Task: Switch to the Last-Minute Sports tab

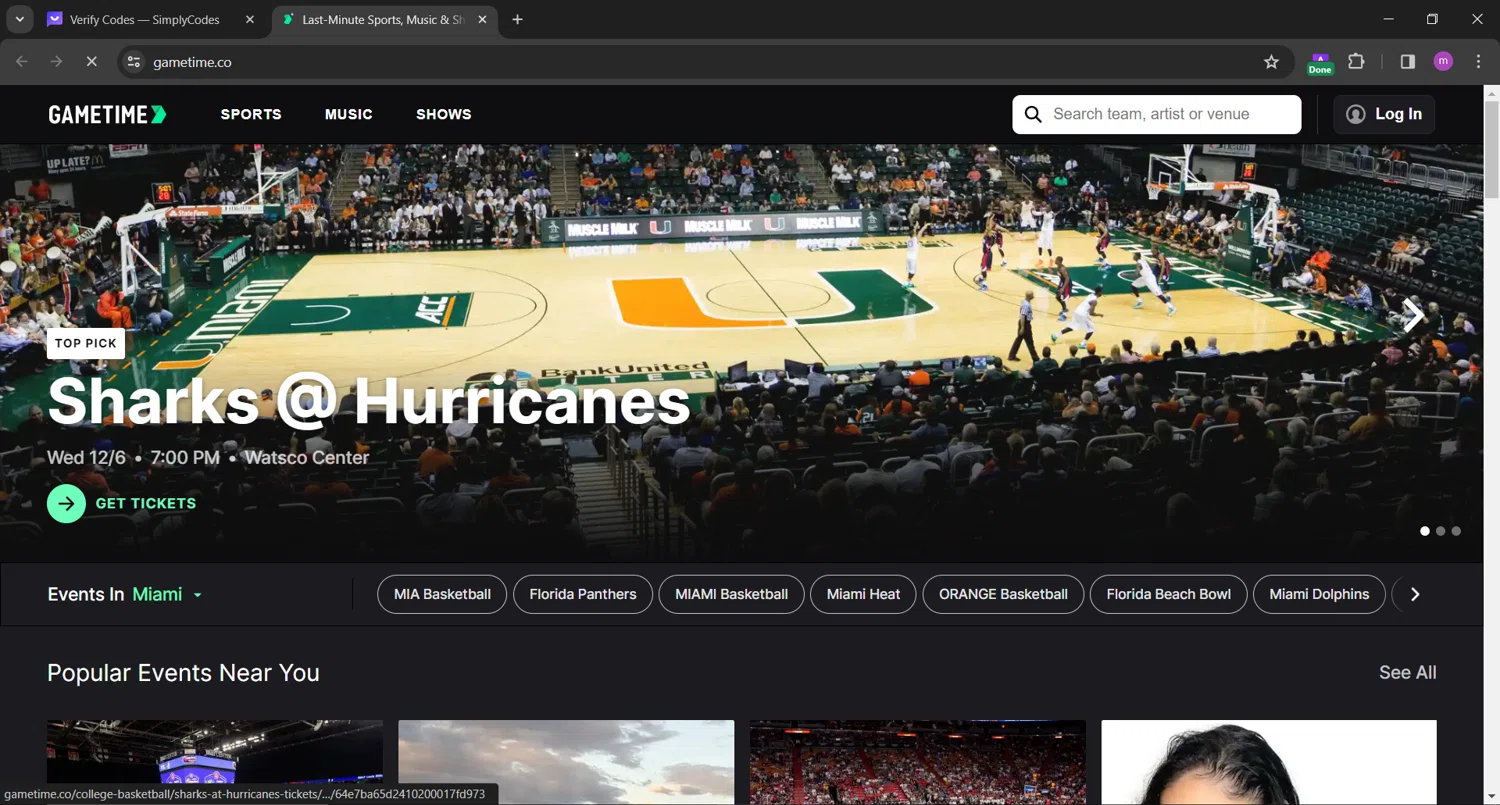Action: (385, 20)
